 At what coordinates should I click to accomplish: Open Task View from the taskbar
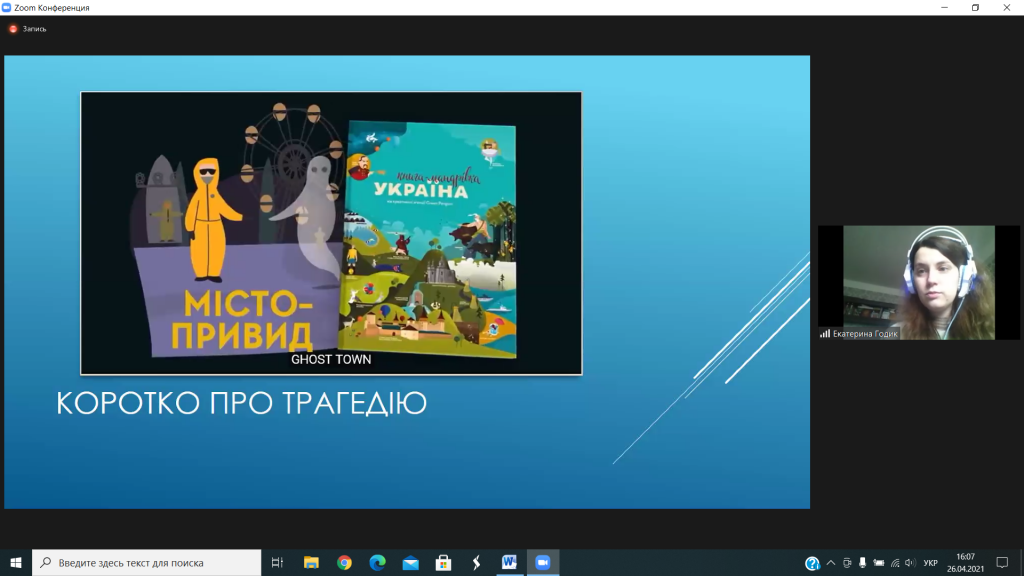[x=277, y=562]
